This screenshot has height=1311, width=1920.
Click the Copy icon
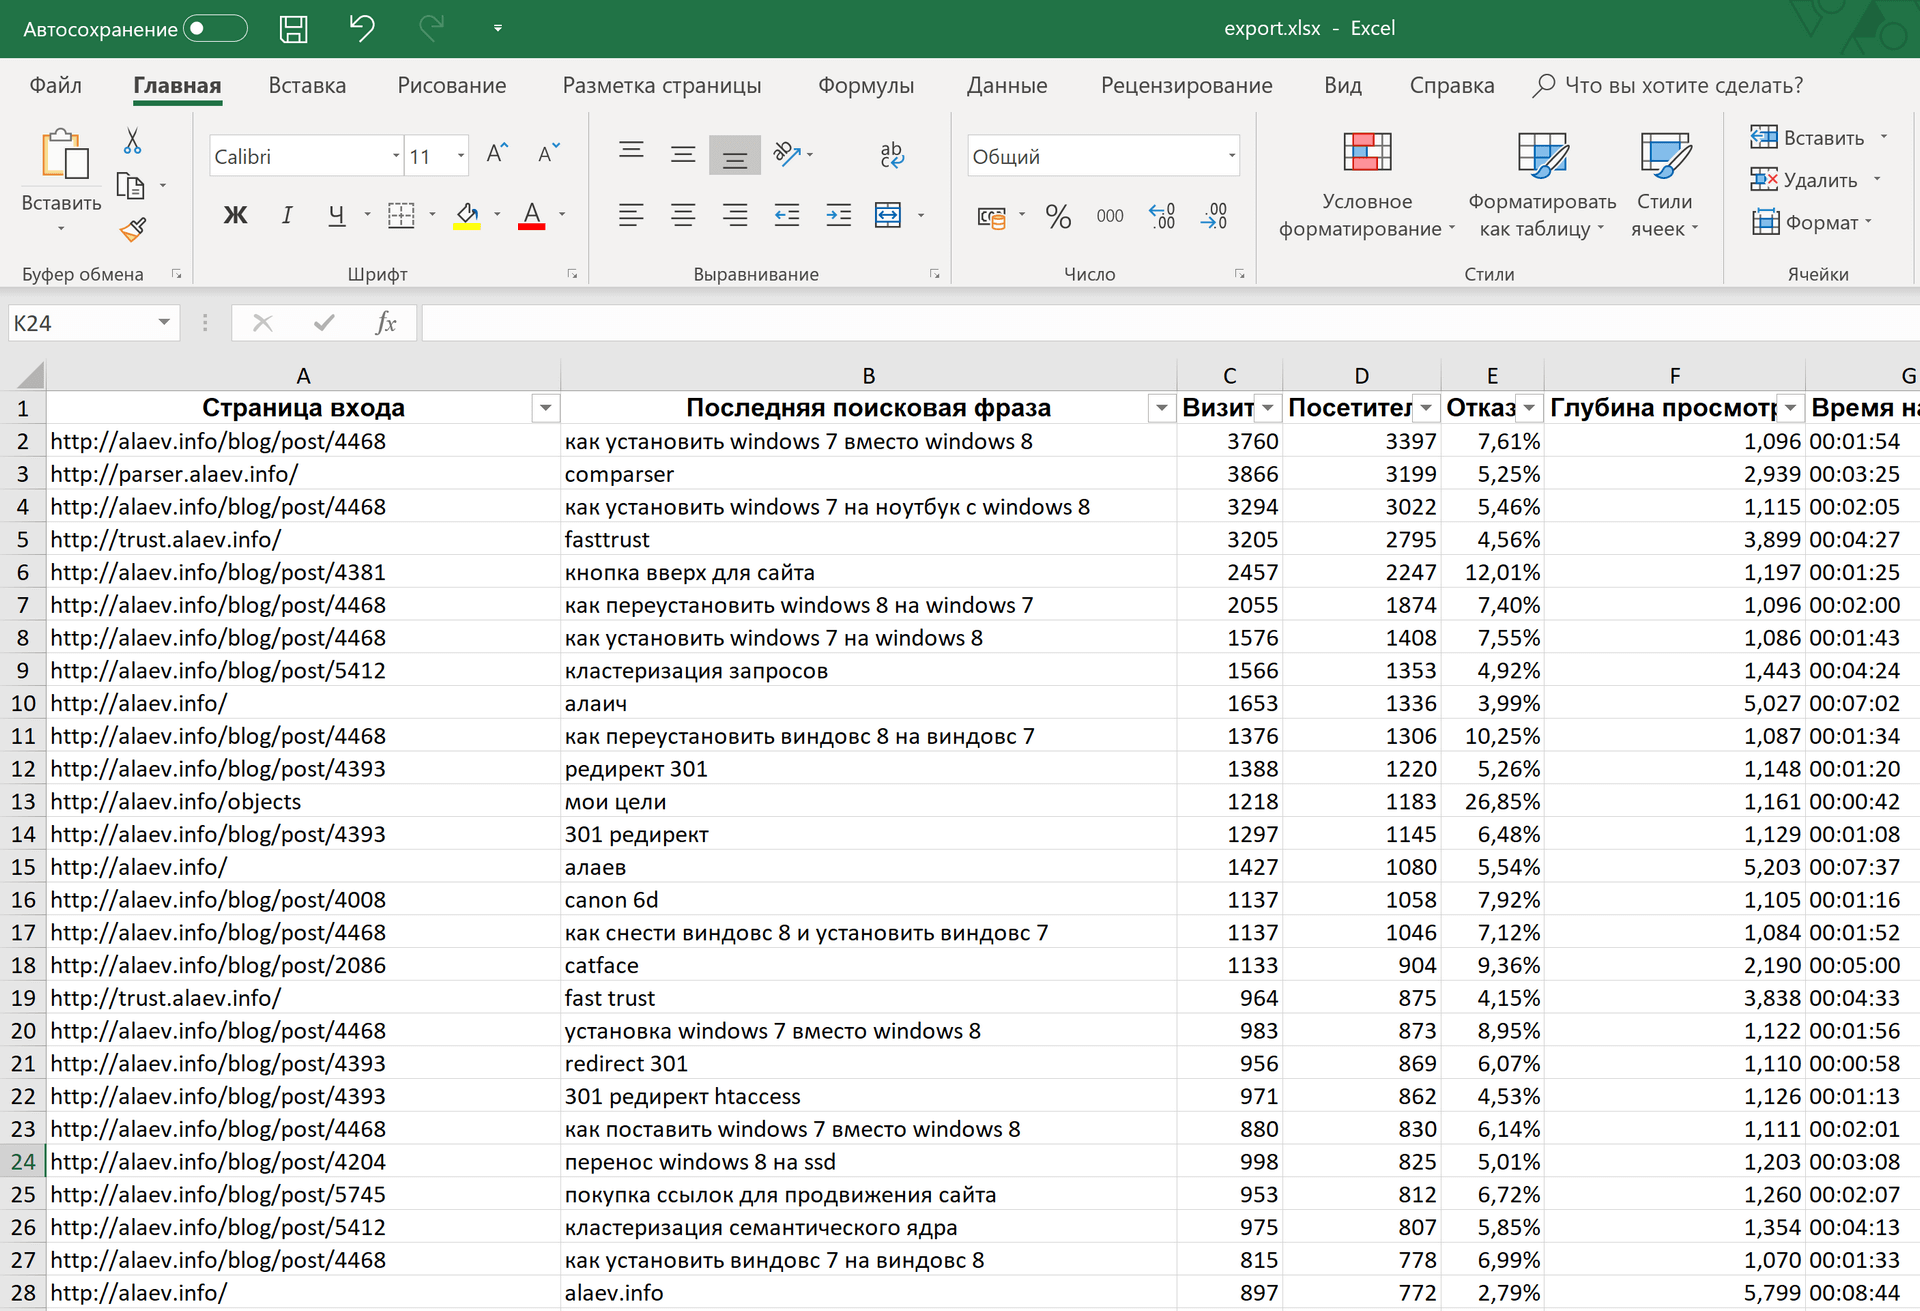click(131, 186)
